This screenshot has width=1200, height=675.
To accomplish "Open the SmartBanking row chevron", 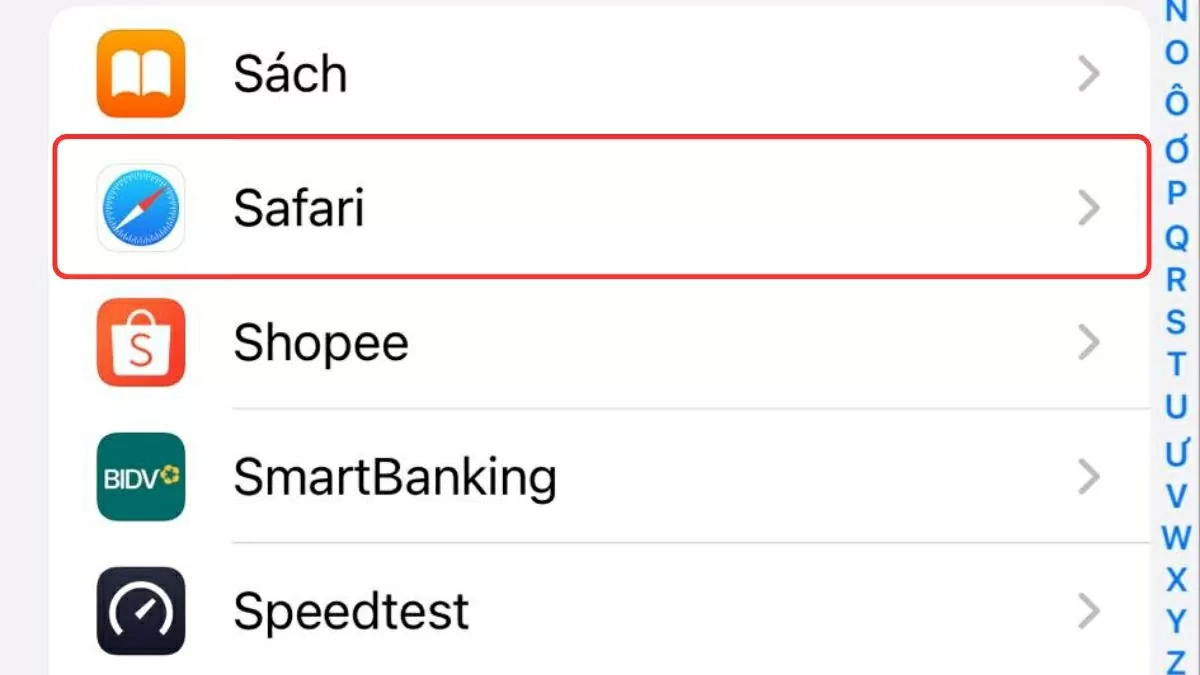I will coord(1089,478).
